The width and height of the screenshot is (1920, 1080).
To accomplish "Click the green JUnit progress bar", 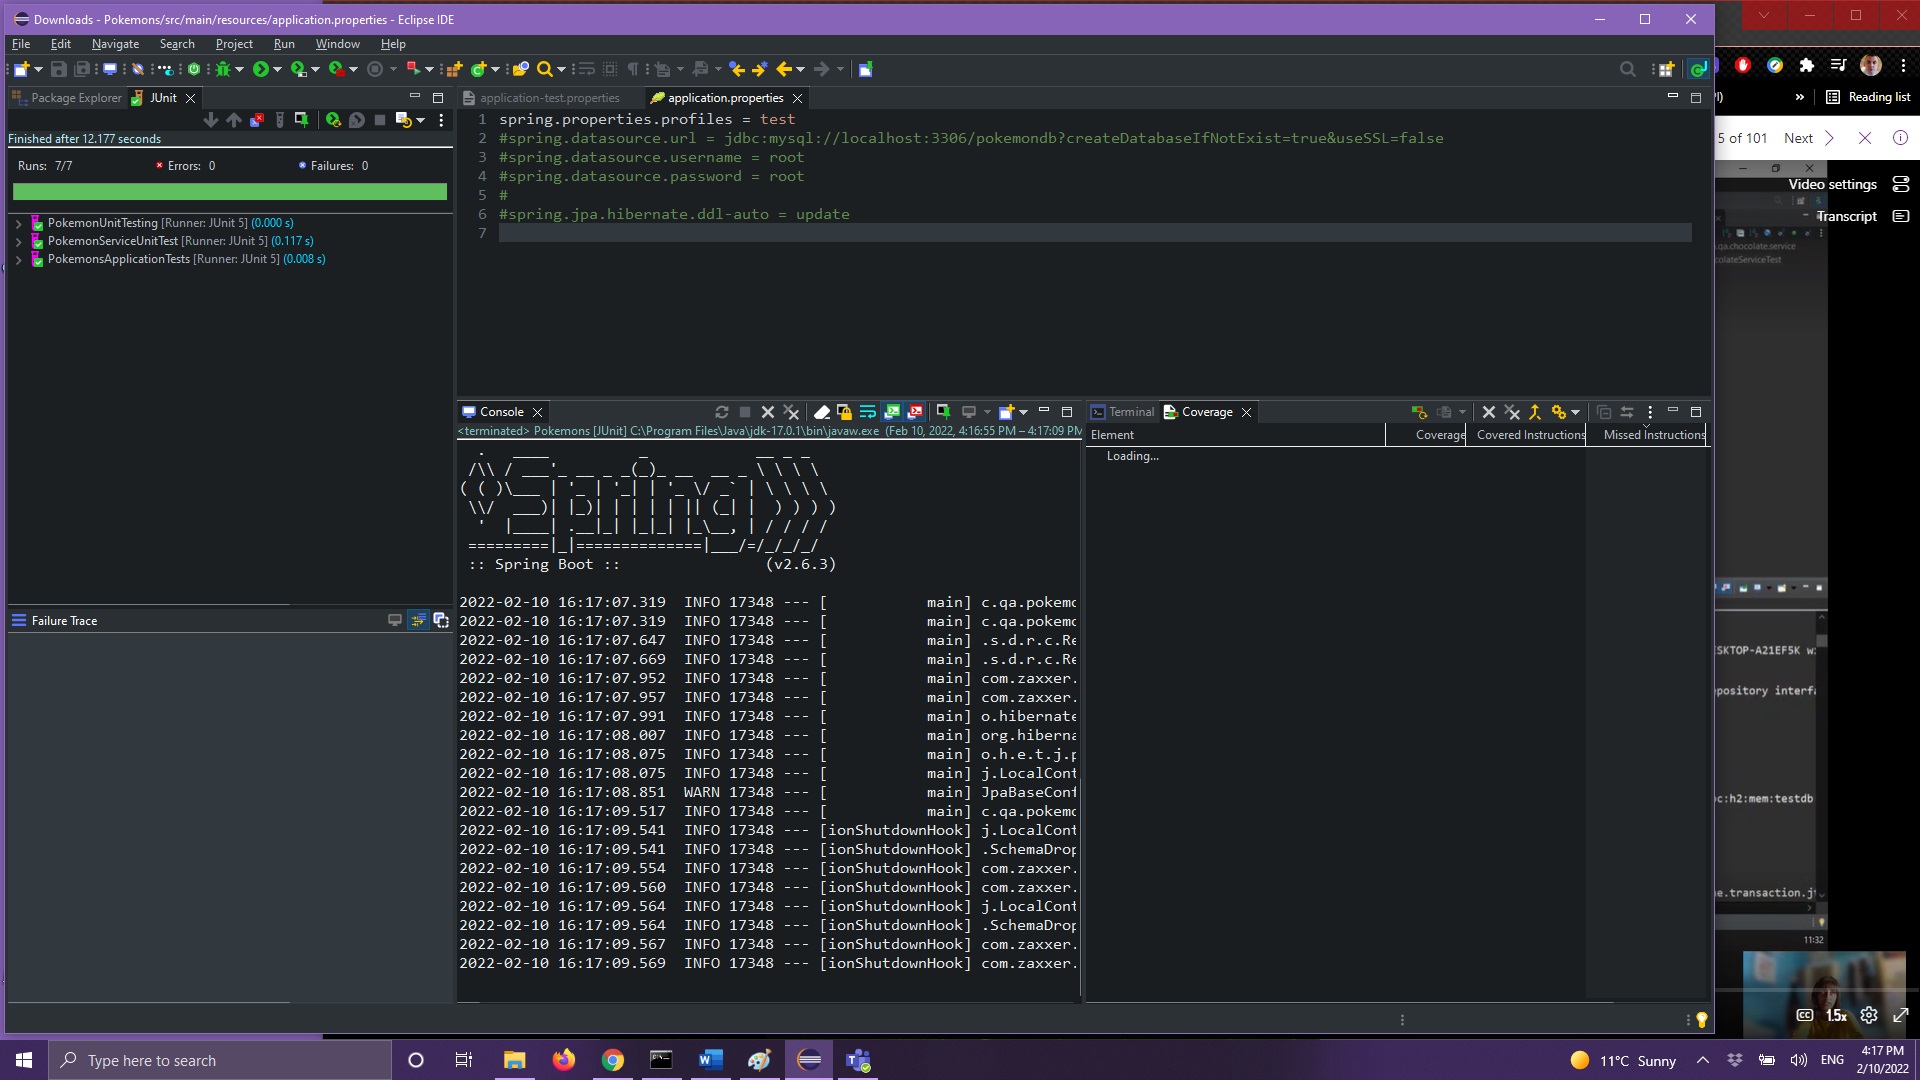I will (x=229, y=192).
